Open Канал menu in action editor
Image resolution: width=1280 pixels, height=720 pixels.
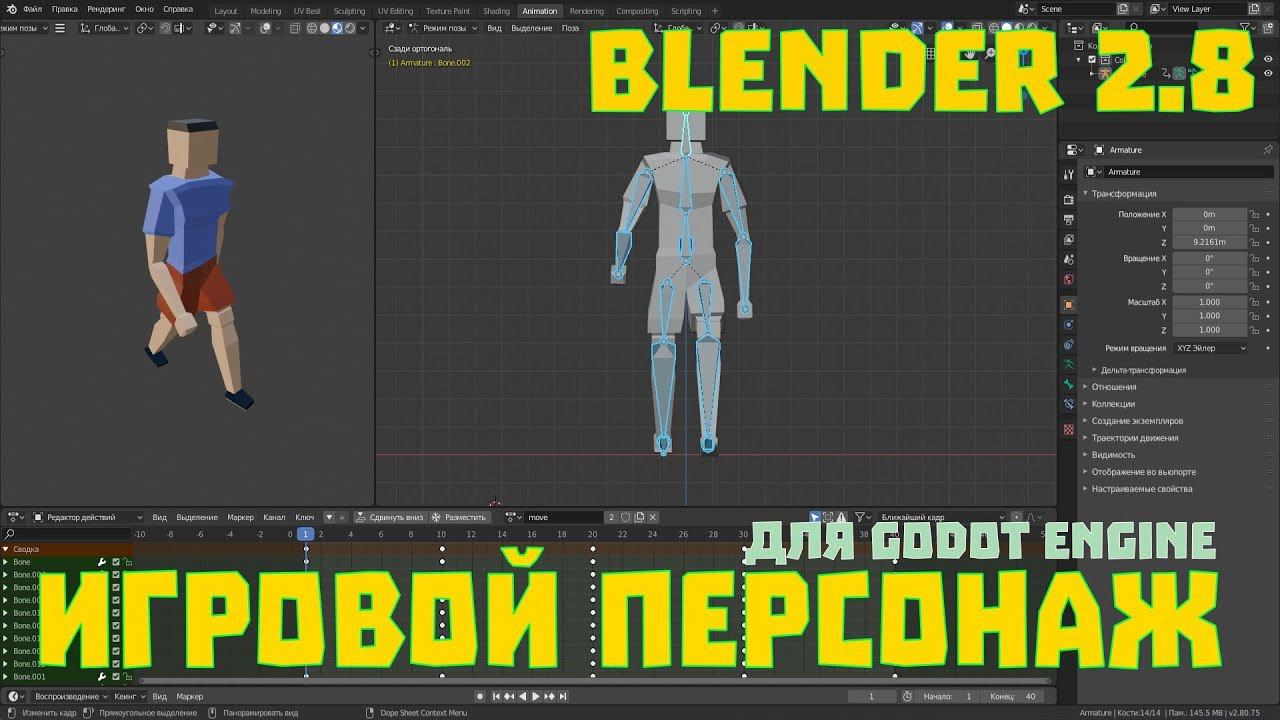click(274, 517)
